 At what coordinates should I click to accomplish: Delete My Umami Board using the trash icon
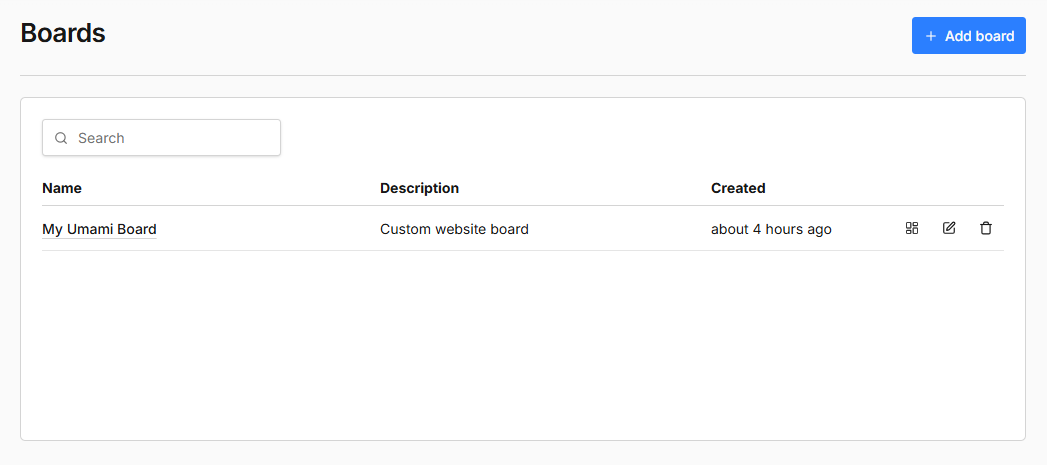point(986,228)
